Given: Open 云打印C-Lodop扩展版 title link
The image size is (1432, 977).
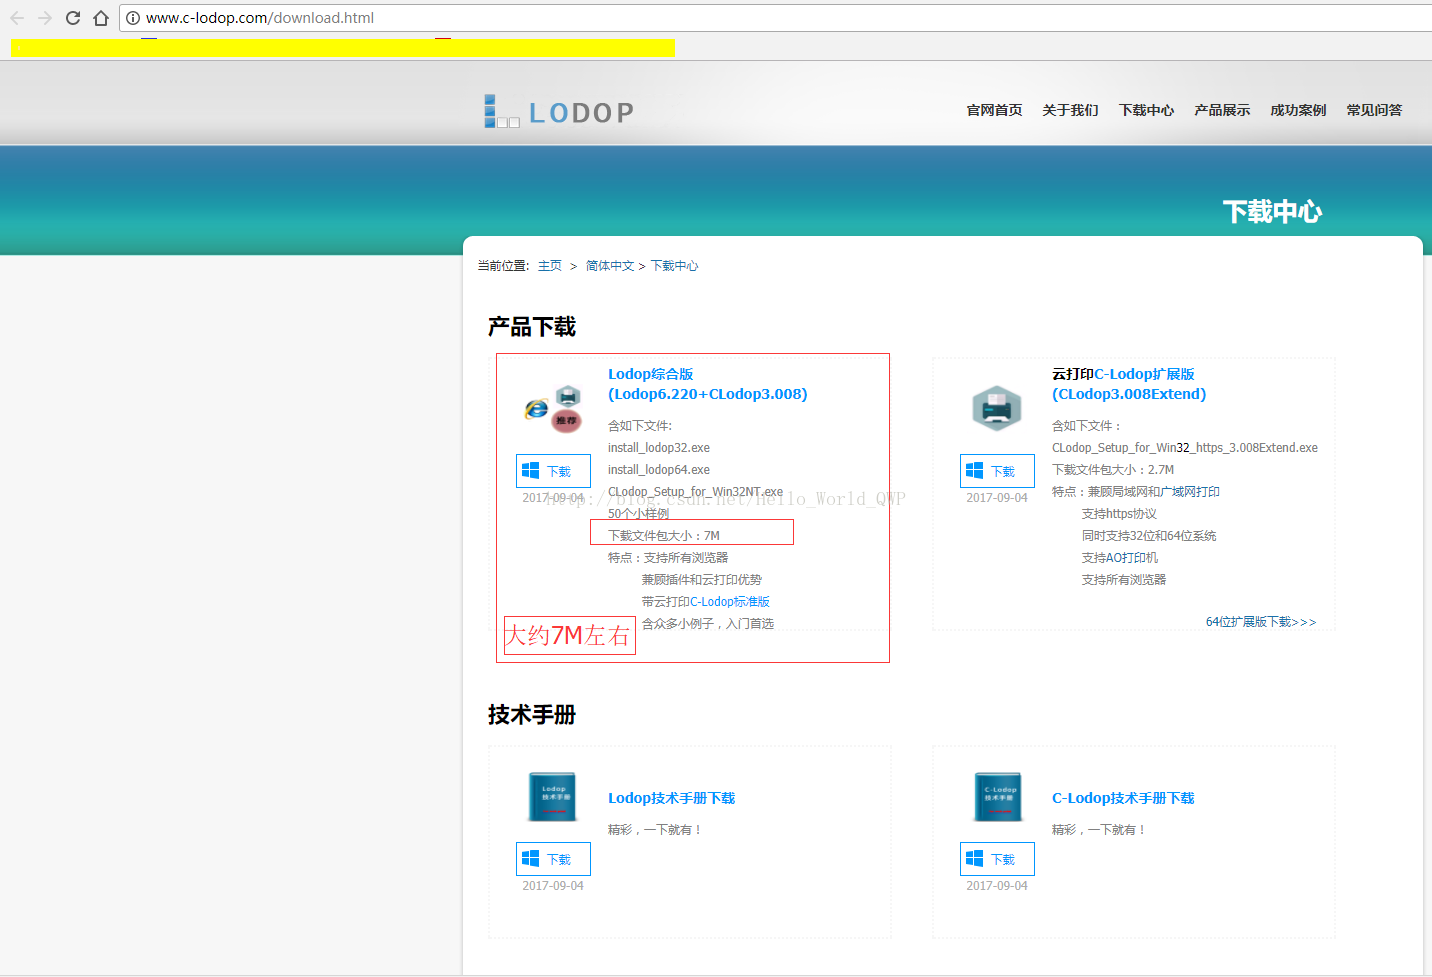Looking at the screenshot, I should (x=1129, y=384).
